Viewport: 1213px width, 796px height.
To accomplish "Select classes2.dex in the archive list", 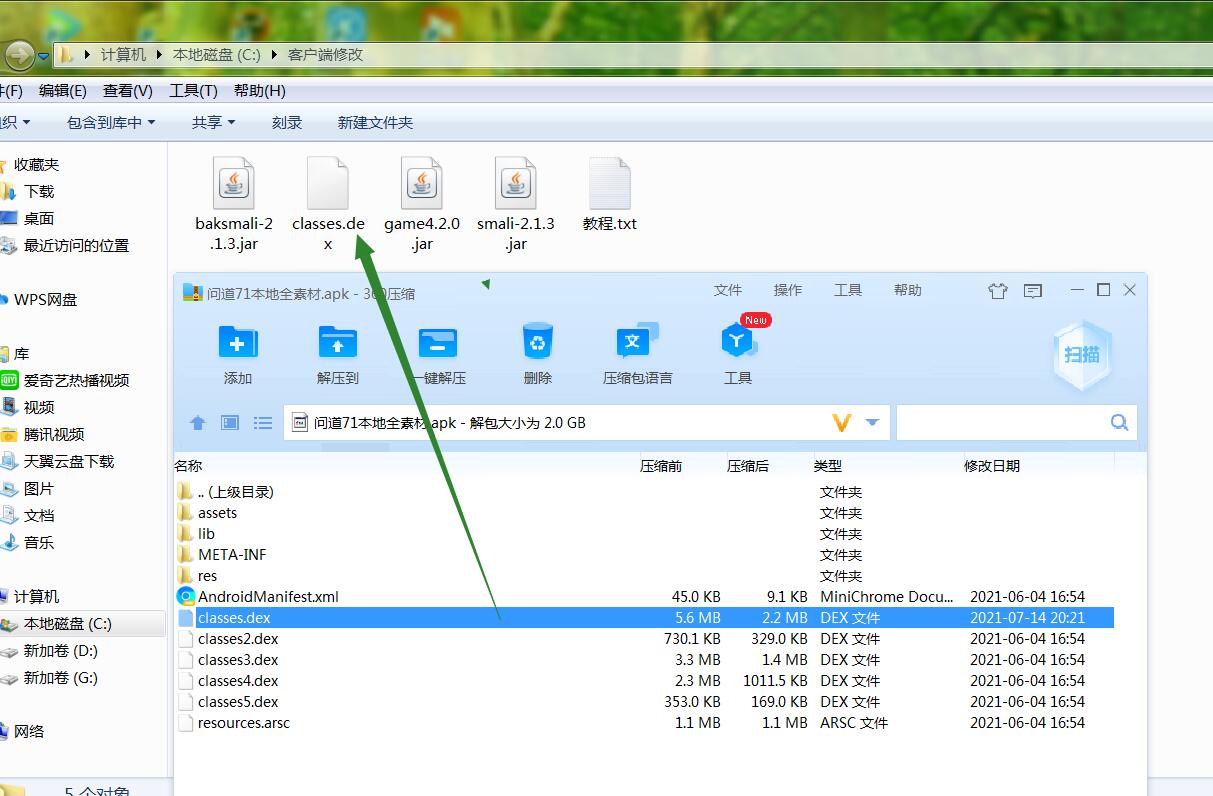I will tap(238, 639).
